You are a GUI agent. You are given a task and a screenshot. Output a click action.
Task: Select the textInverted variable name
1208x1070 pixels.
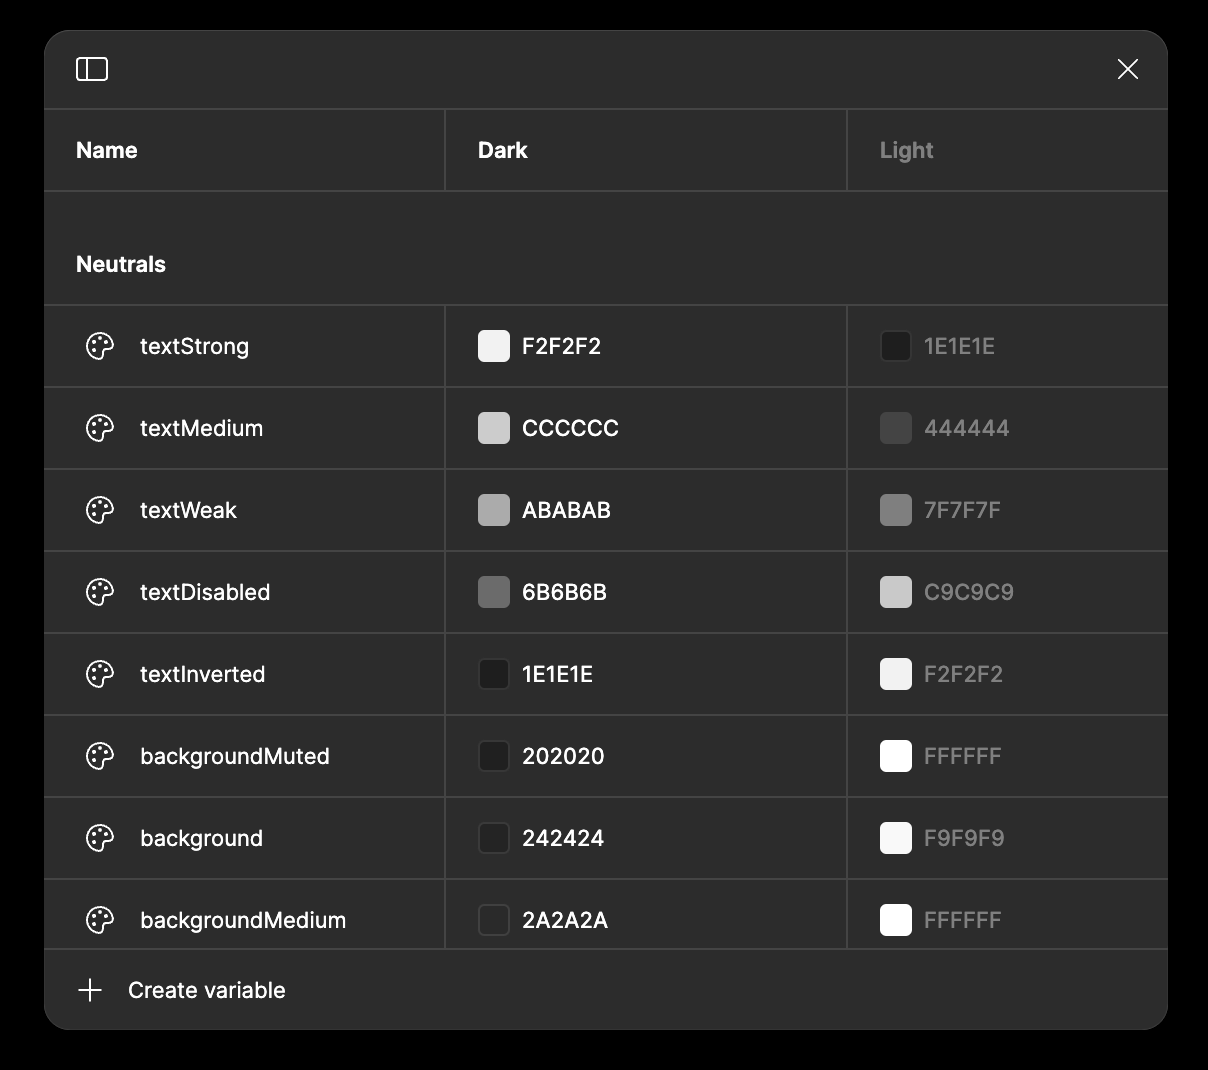[203, 674]
